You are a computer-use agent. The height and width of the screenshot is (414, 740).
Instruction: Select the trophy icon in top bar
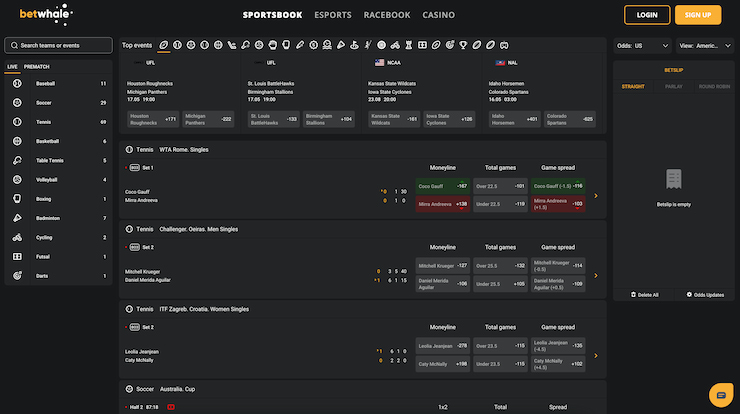pos(463,45)
